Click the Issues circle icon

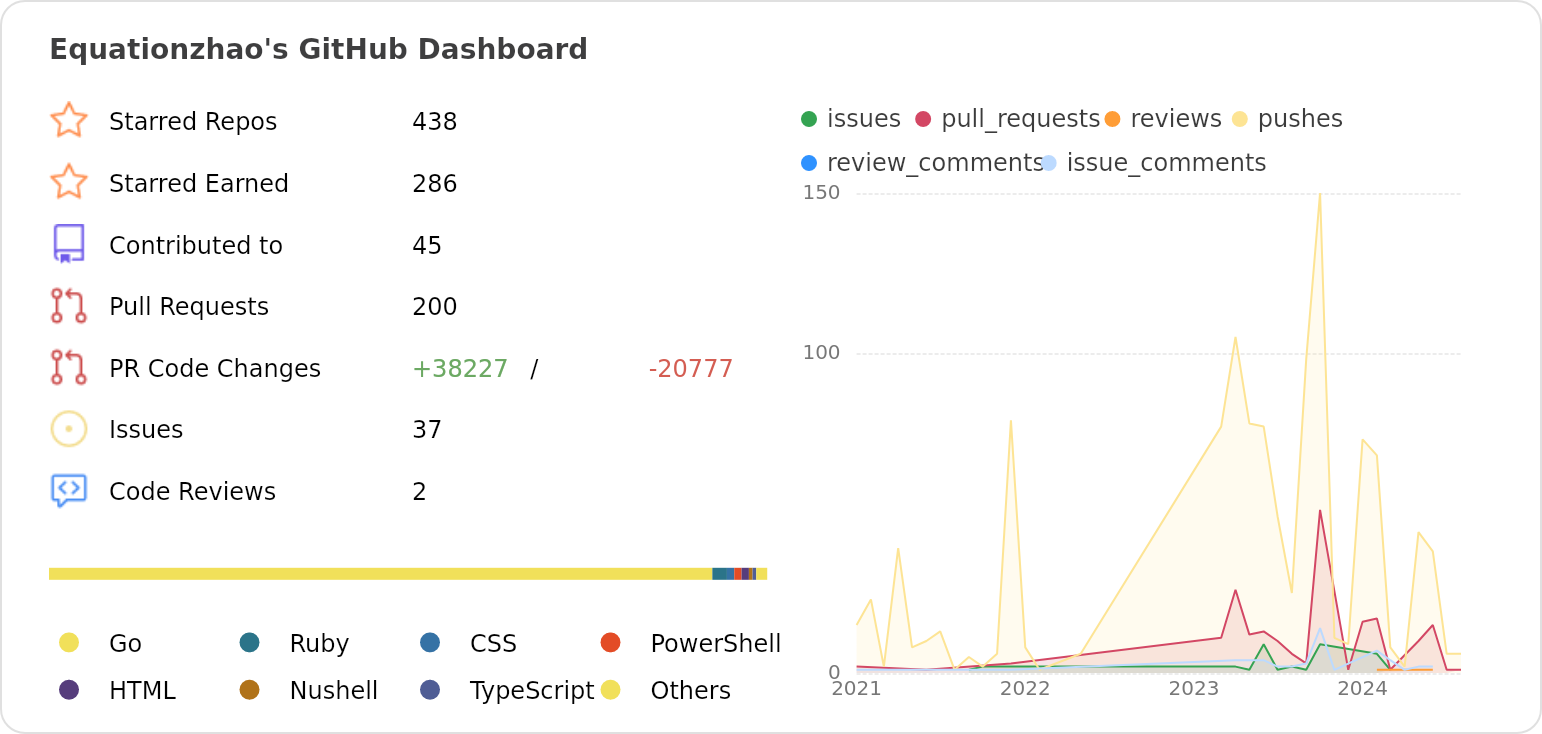click(69, 429)
